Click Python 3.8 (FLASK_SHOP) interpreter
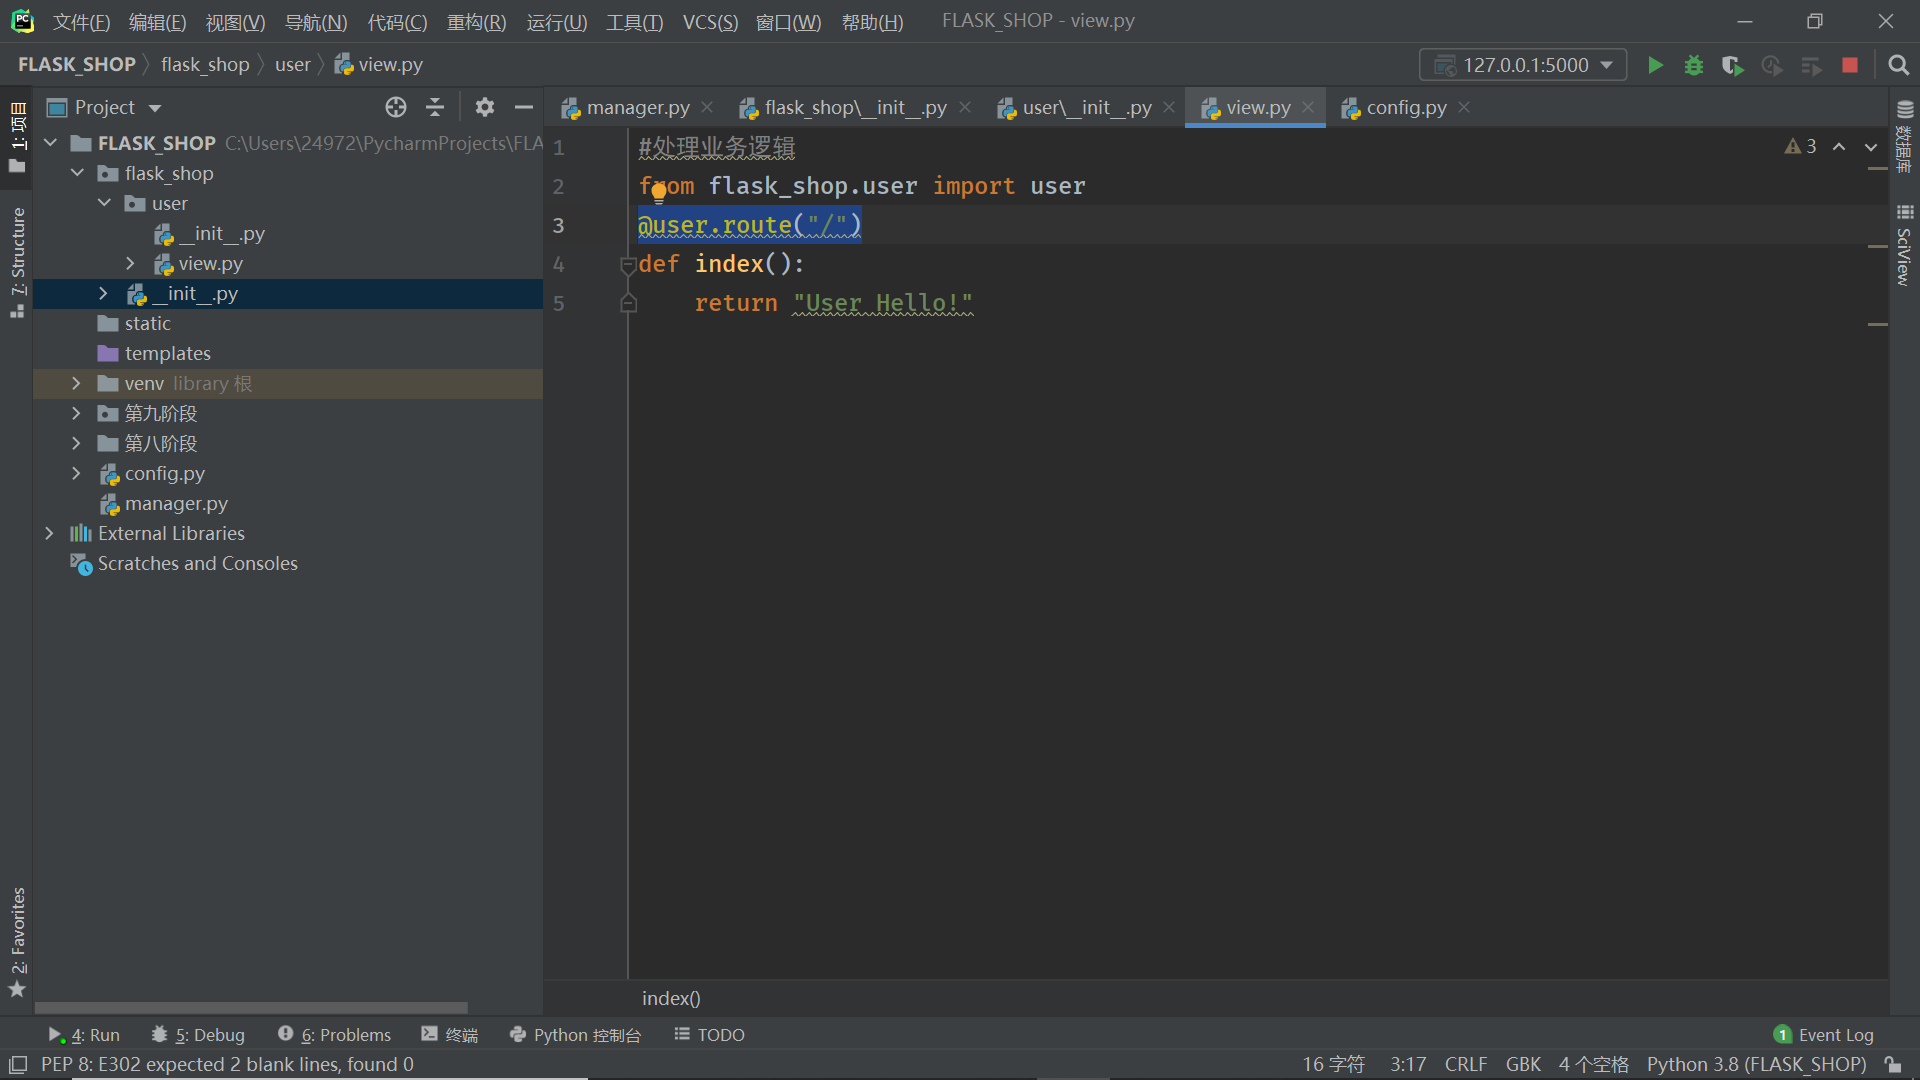The height and width of the screenshot is (1080, 1920). click(x=1756, y=1065)
